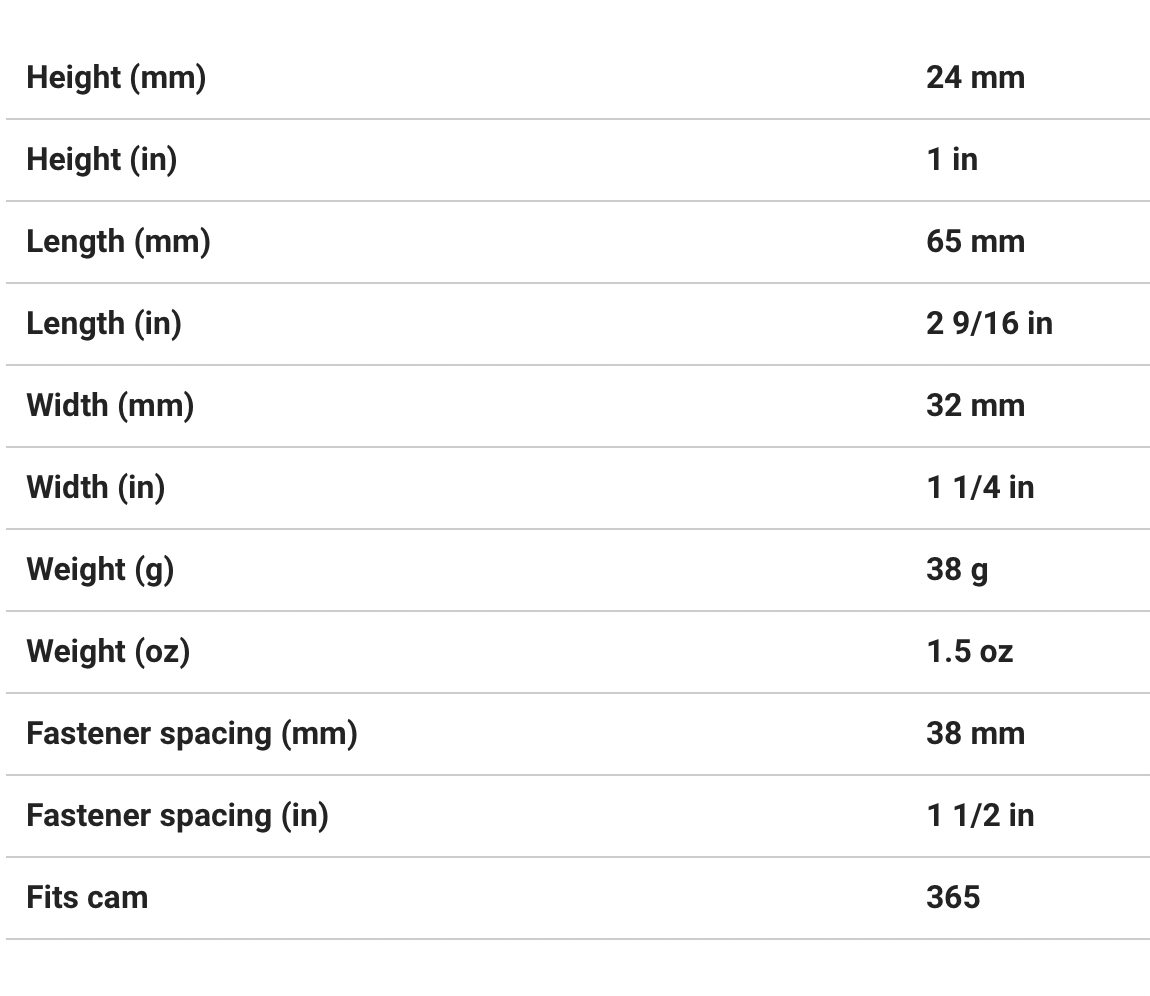Select the "65 mm" length value
The height and width of the screenshot is (996, 1150).
975,241
